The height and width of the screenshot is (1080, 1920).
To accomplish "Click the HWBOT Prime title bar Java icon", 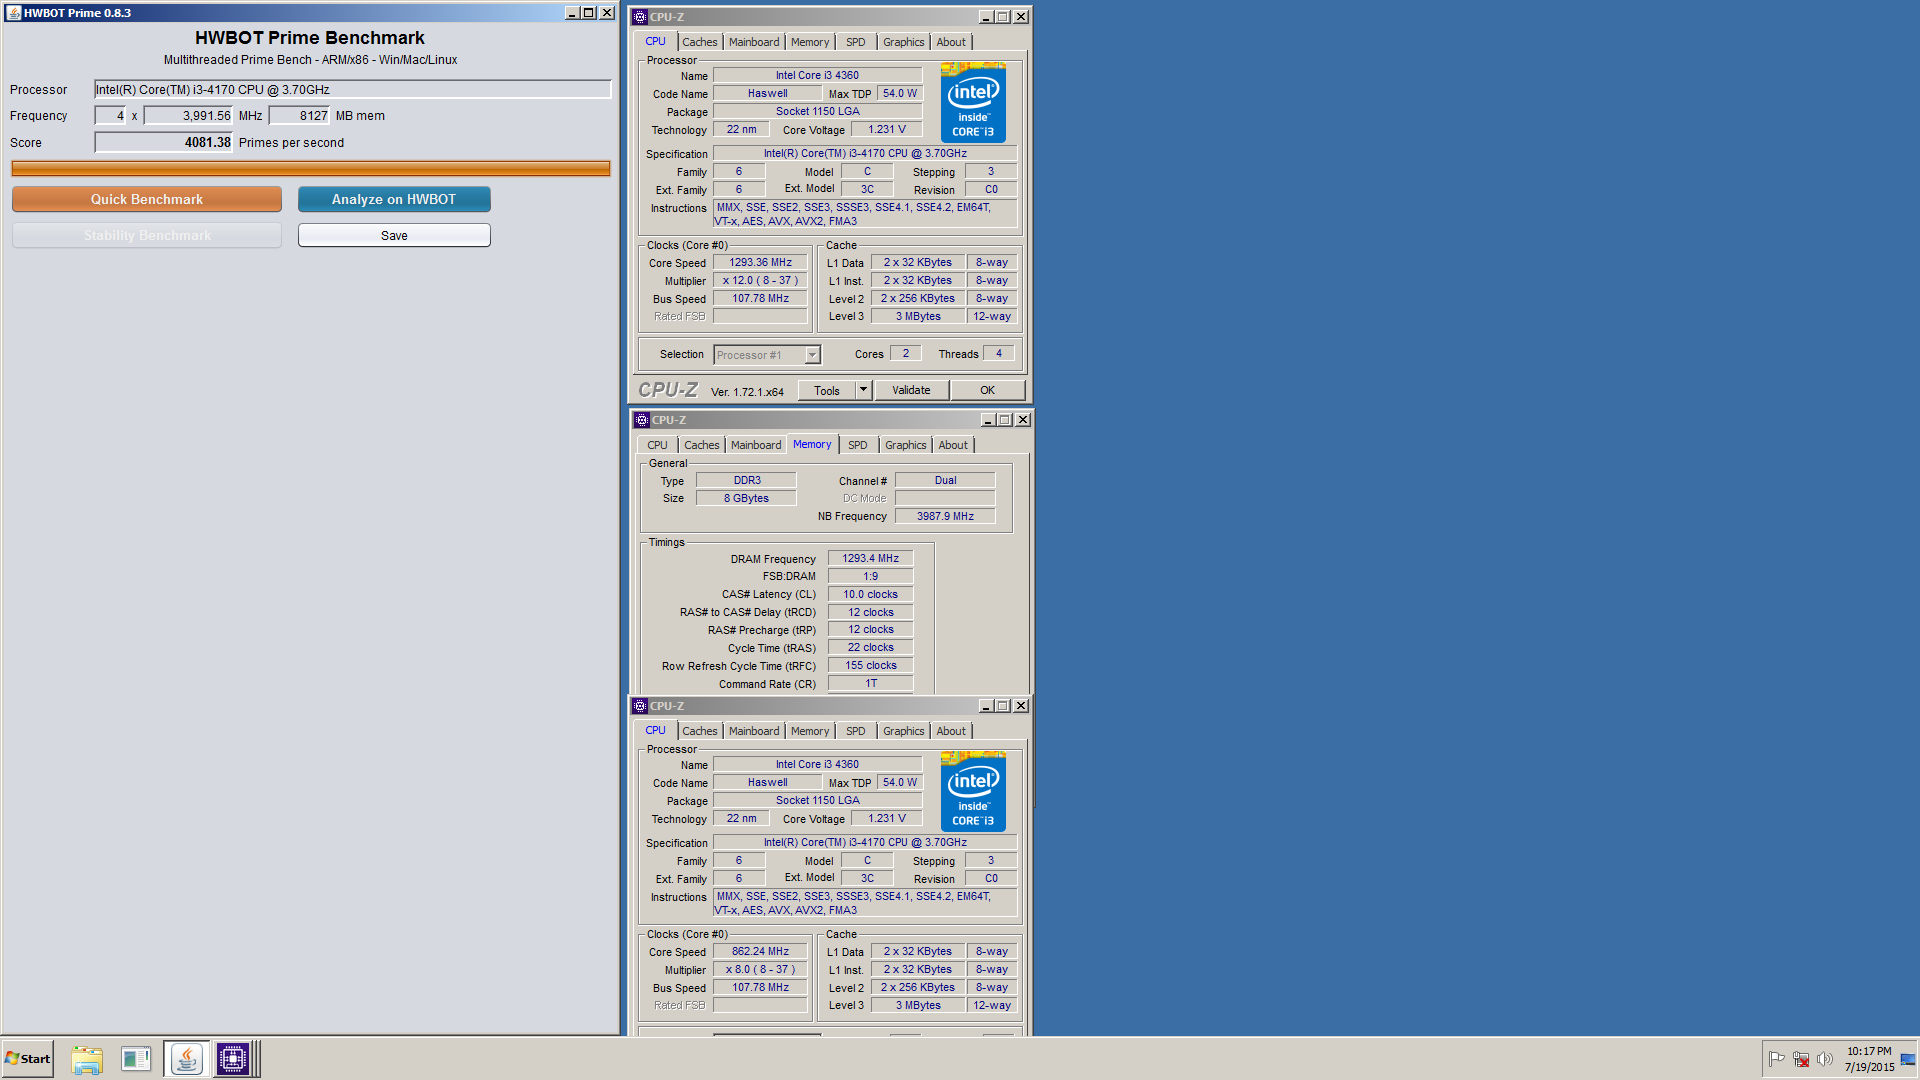I will coord(13,13).
